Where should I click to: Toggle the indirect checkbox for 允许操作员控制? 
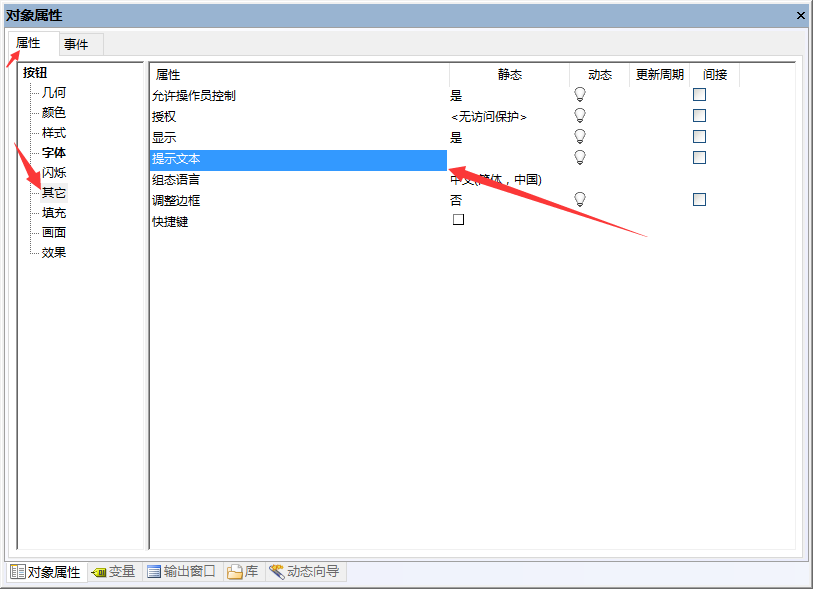[700, 95]
